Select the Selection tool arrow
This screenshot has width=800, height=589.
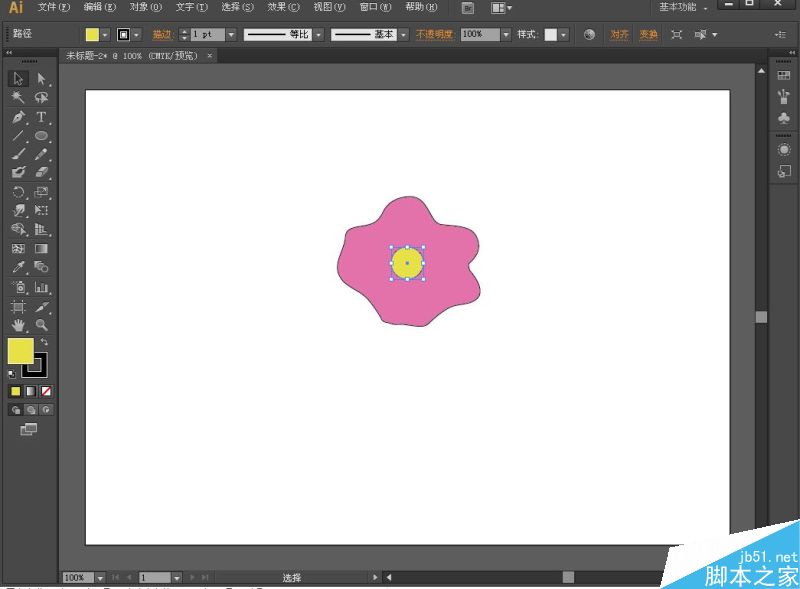18,79
